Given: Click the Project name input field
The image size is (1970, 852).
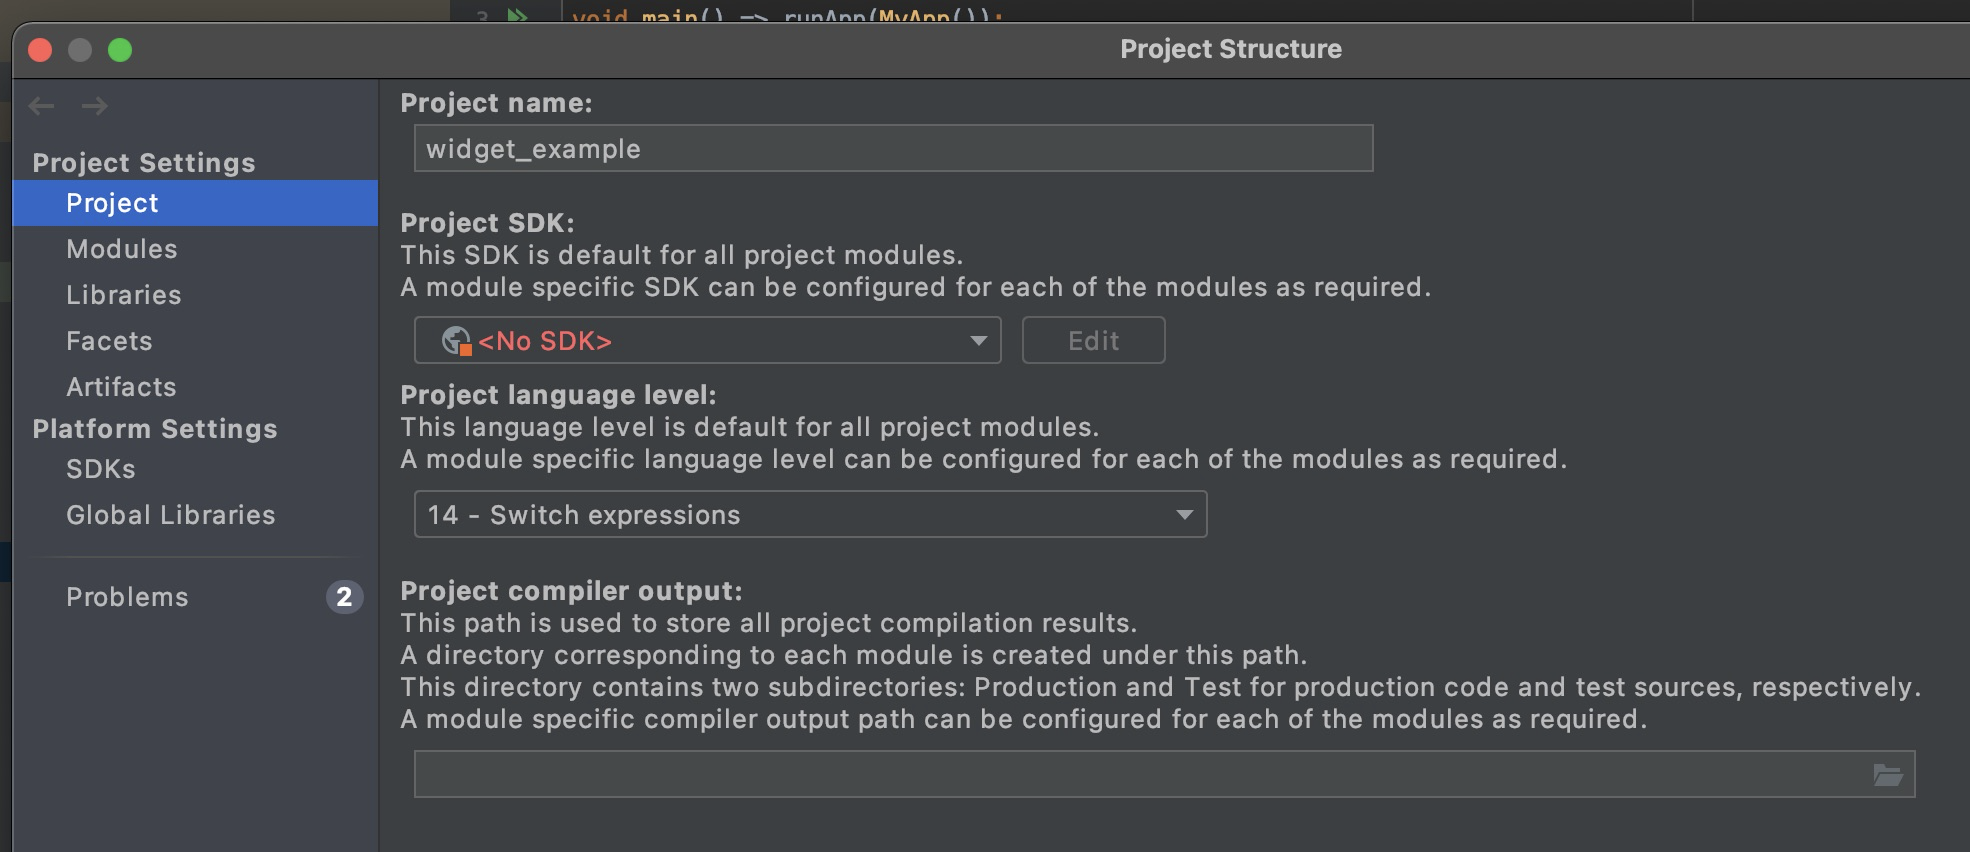Looking at the screenshot, I should [x=893, y=148].
